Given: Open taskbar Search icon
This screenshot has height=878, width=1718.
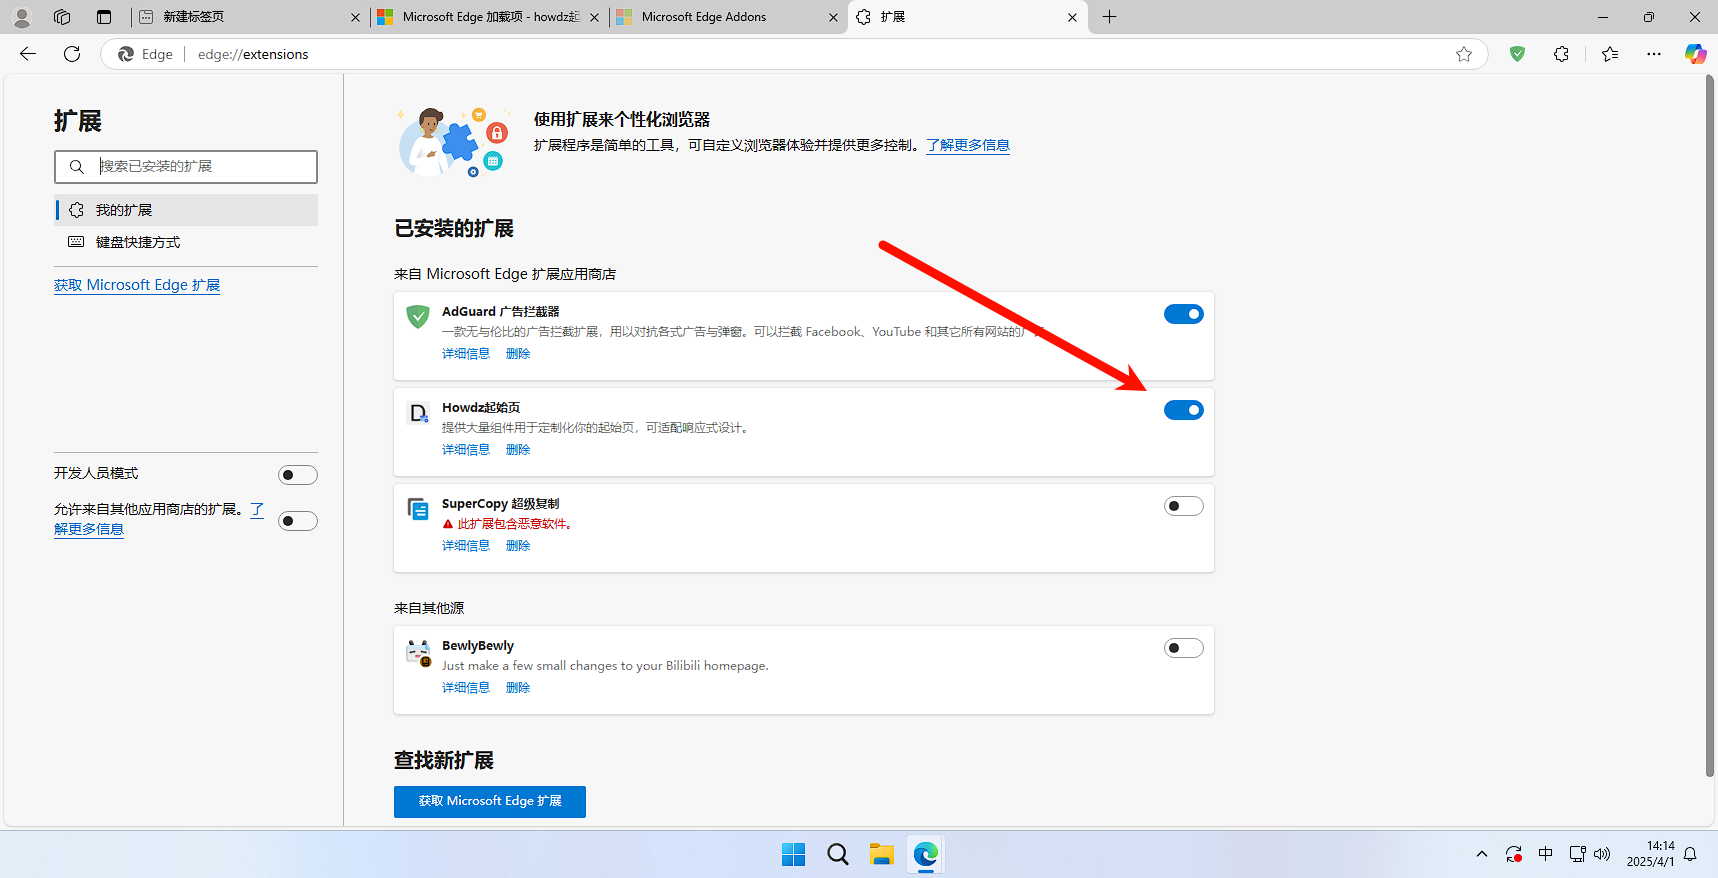Looking at the screenshot, I should coord(838,854).
